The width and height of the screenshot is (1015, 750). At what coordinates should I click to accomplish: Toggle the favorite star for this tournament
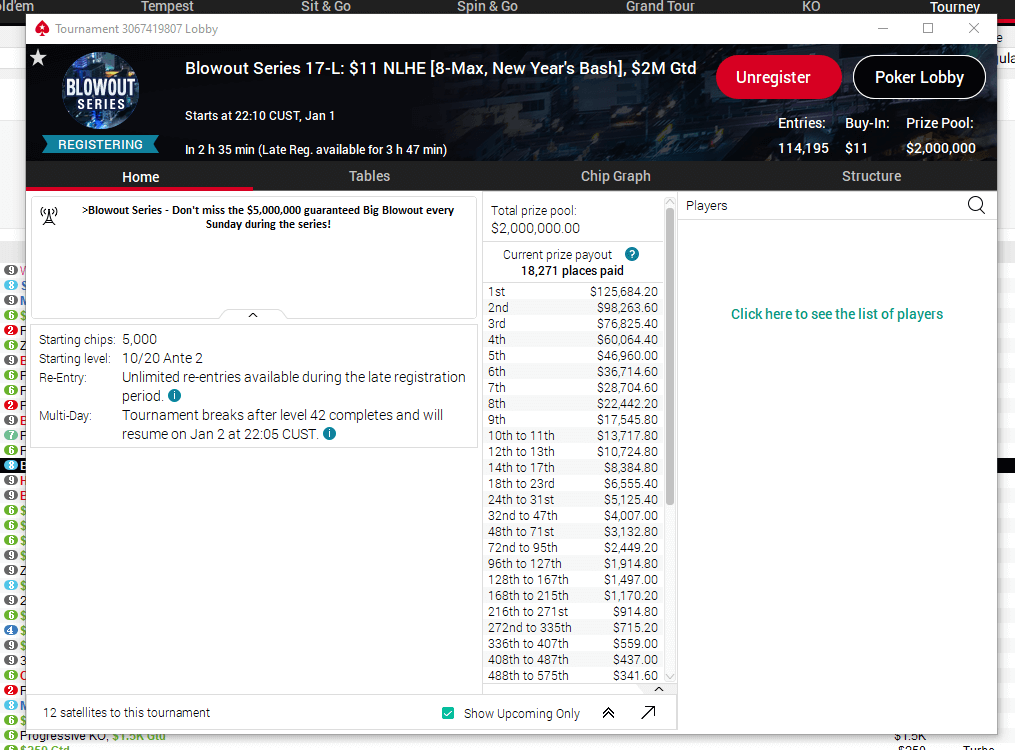click(x=38, y=58)
